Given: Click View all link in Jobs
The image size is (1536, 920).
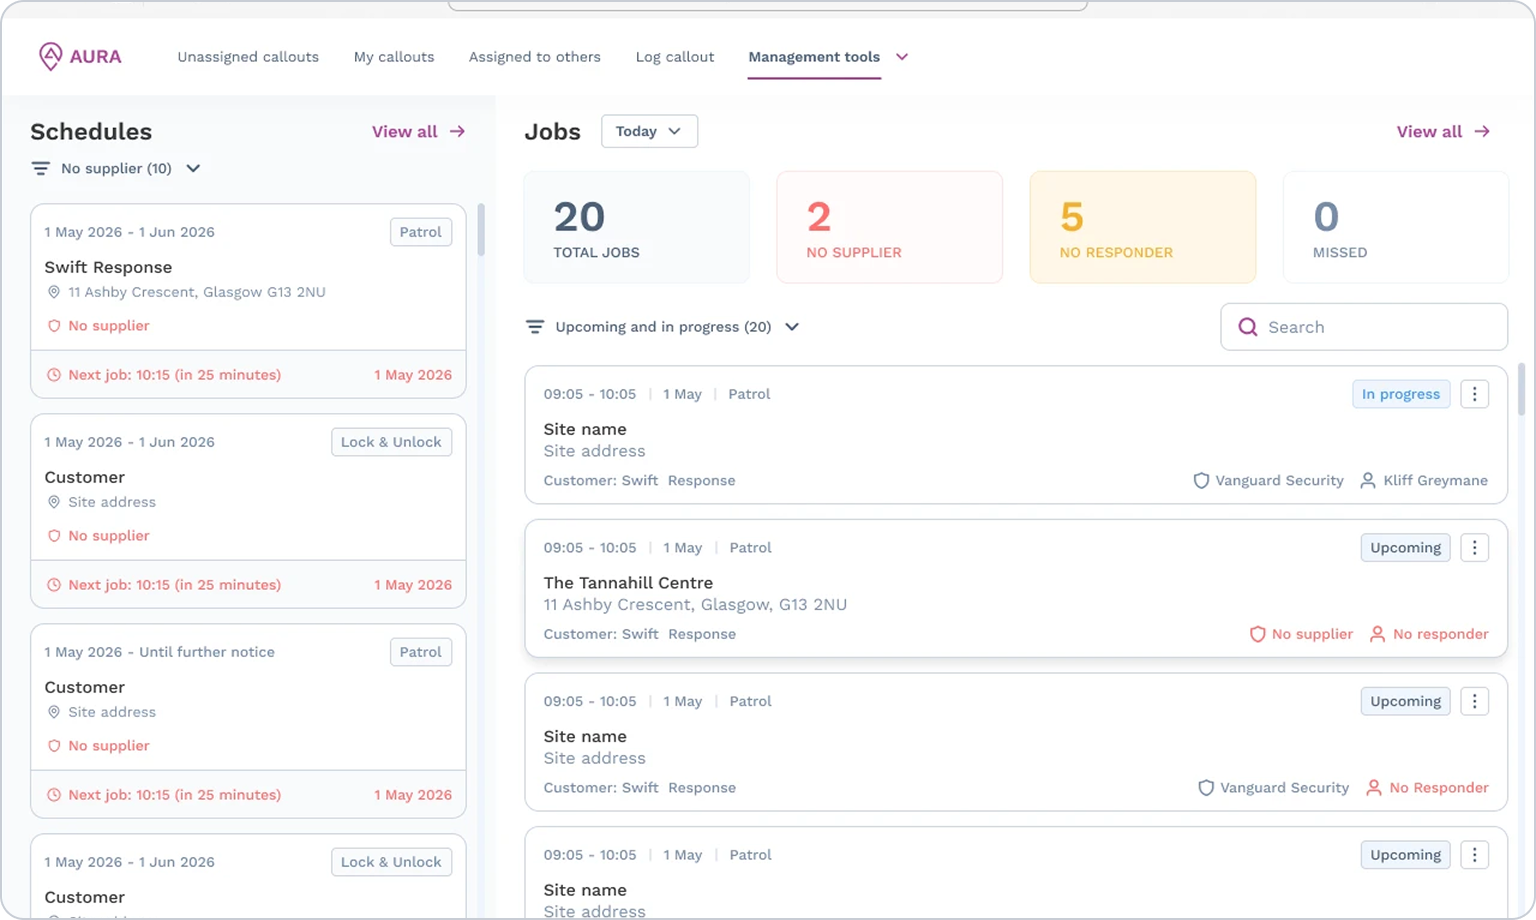Looking at the screenshot, I should 1429,131.
